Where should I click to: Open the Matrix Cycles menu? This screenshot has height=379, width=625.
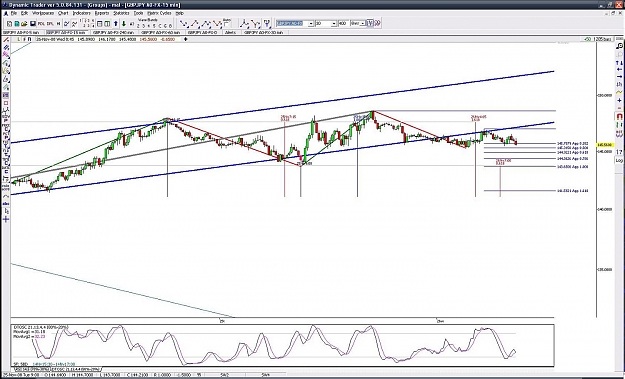[159, 13]
